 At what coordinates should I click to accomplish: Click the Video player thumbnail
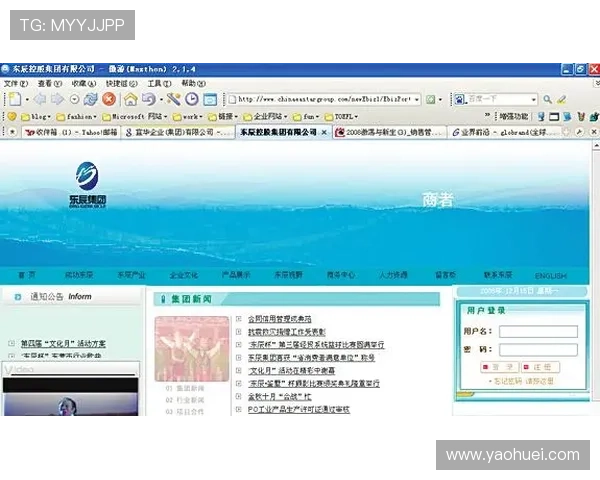[x=70, y=397]
